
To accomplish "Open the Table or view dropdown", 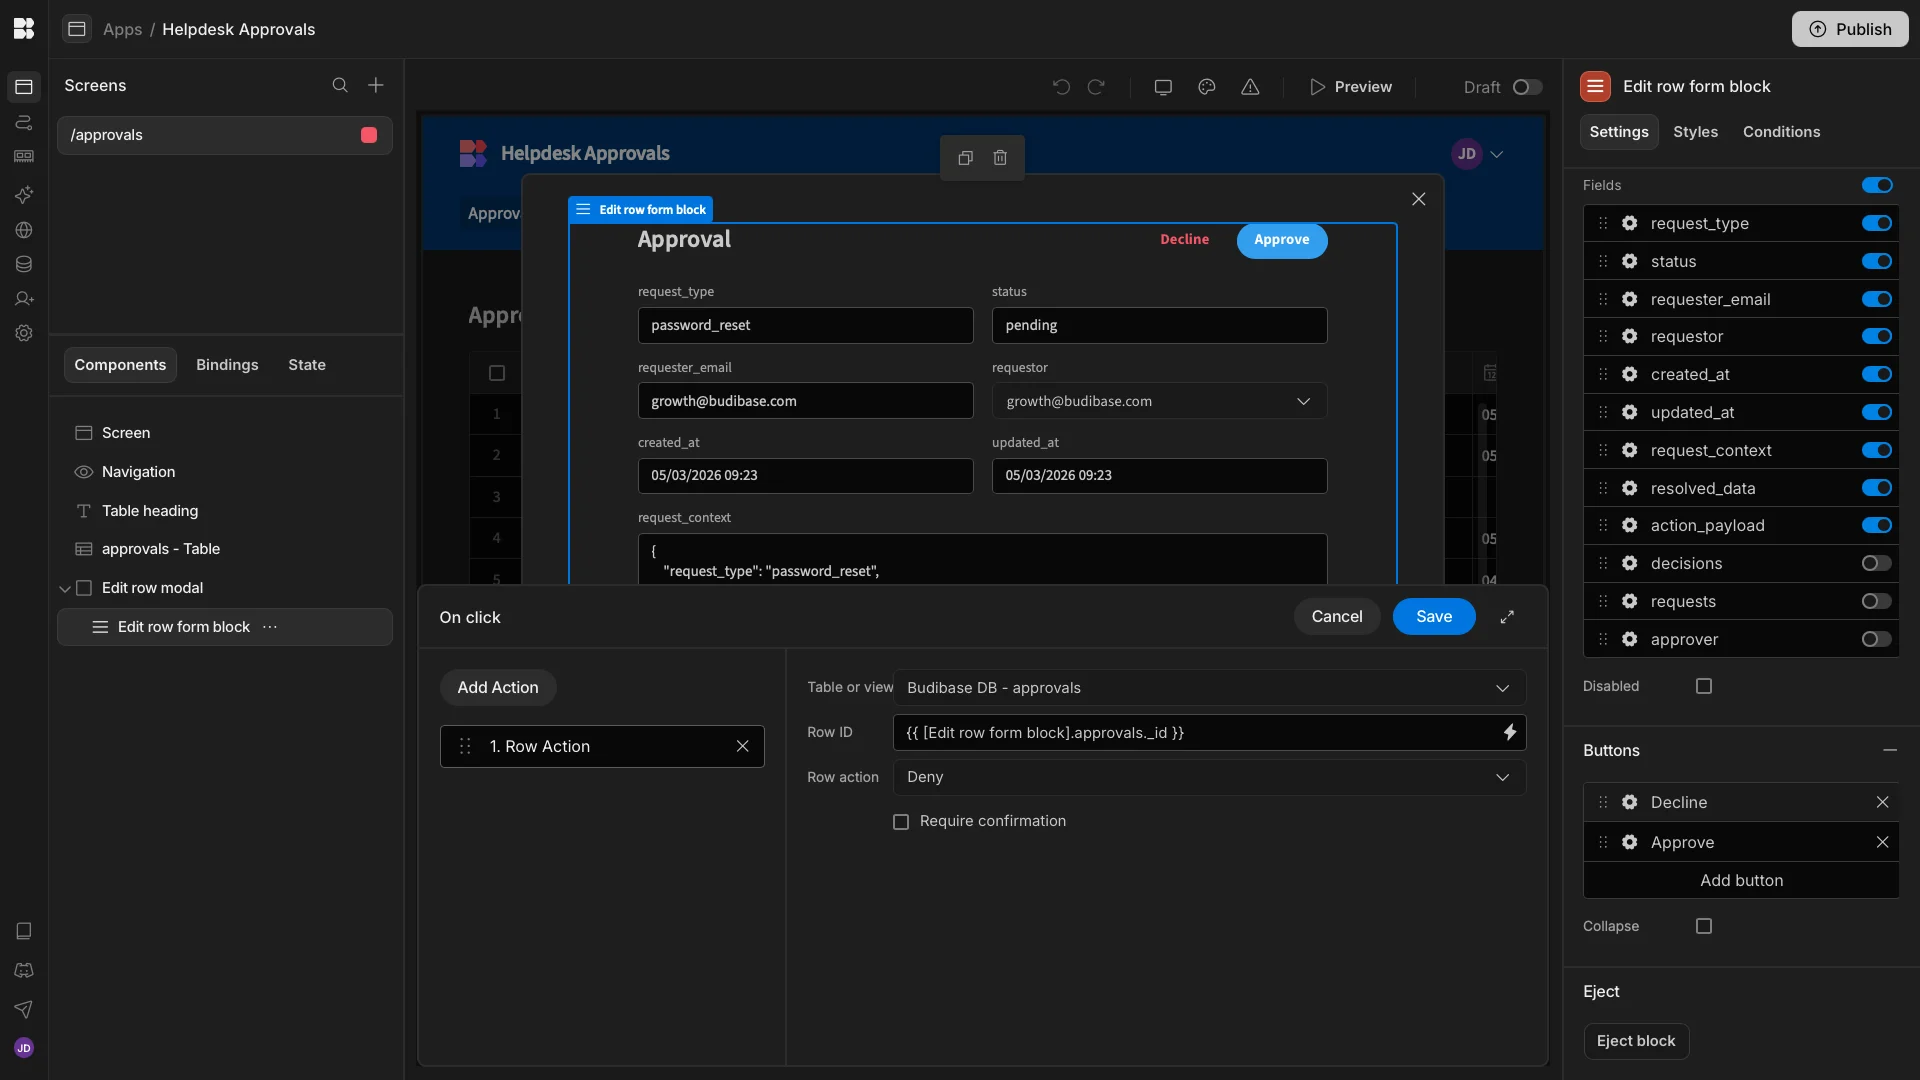I will coord(1208,688).
